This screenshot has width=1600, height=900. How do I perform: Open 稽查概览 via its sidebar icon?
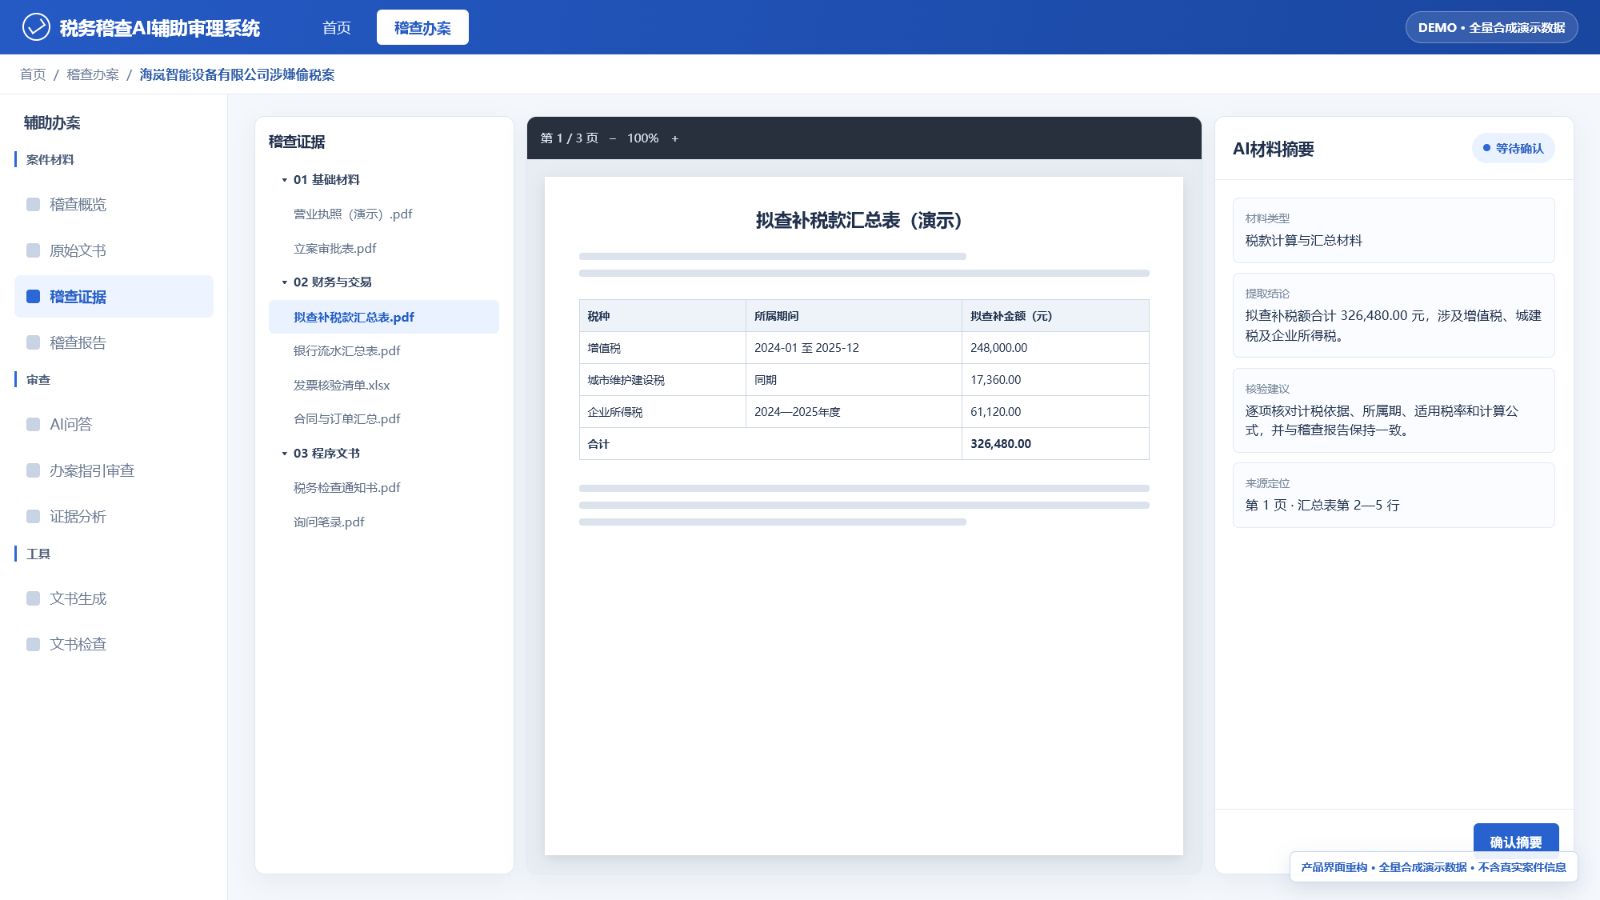pyautogui.click(x=33, y=204)
